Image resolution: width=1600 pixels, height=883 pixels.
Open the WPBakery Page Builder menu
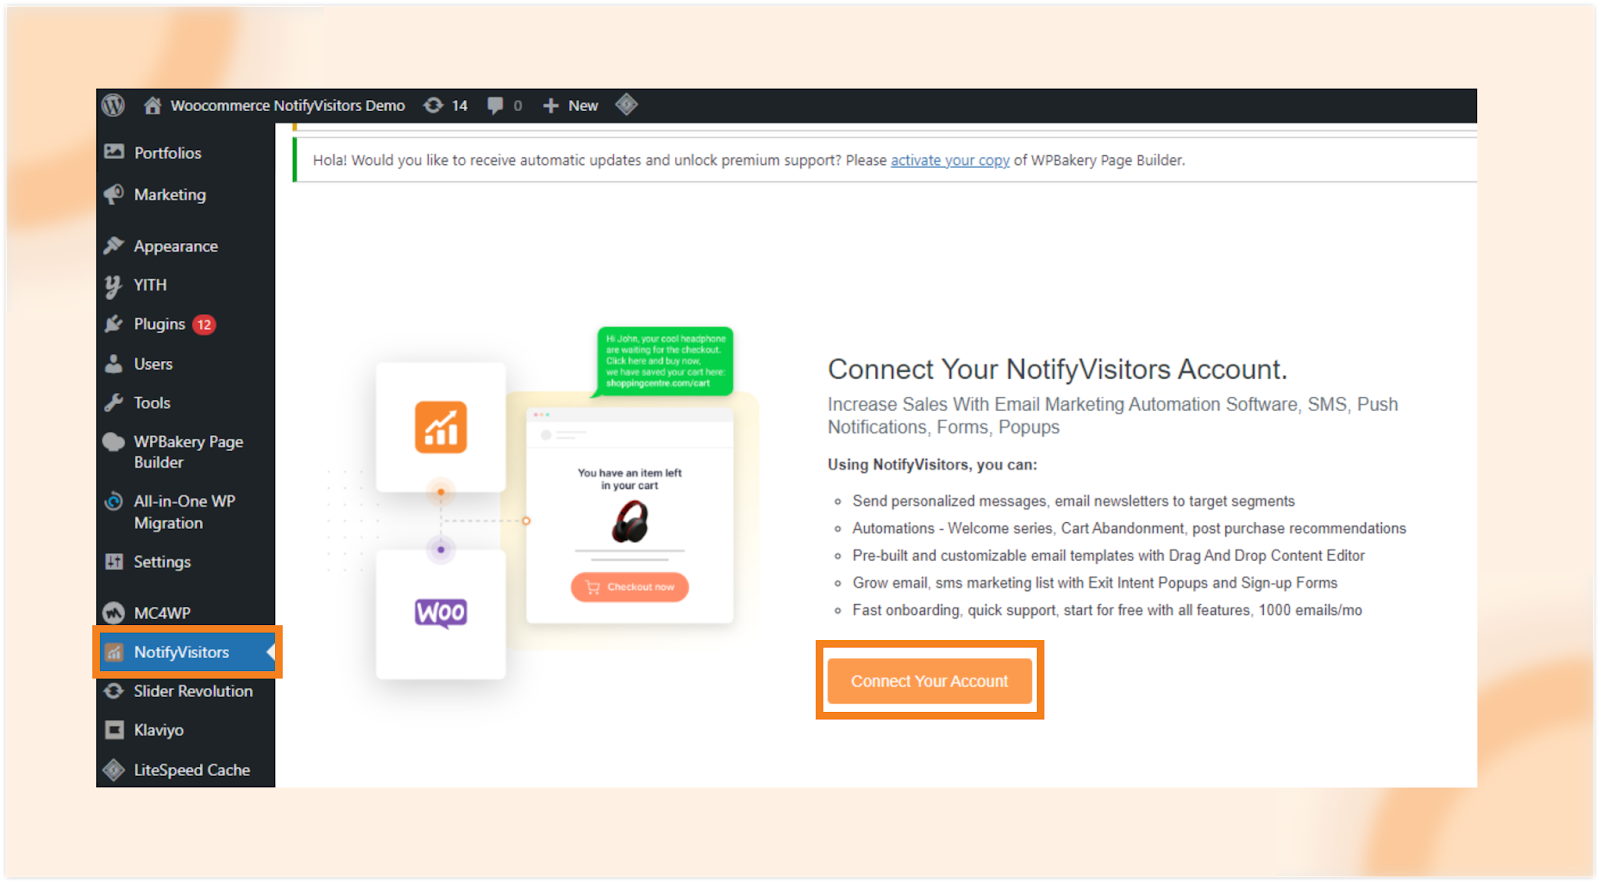(x=186, y=452)
